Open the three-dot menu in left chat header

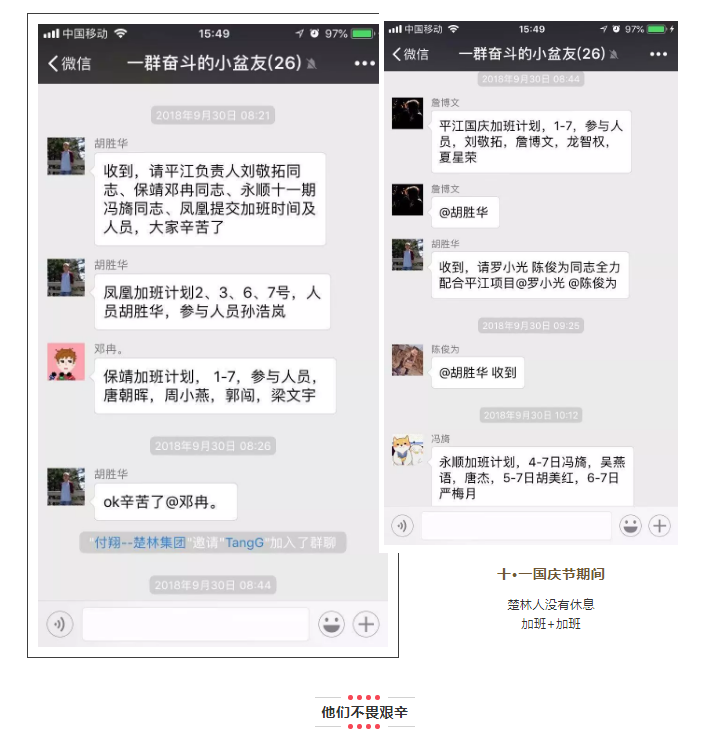(365, 63)
